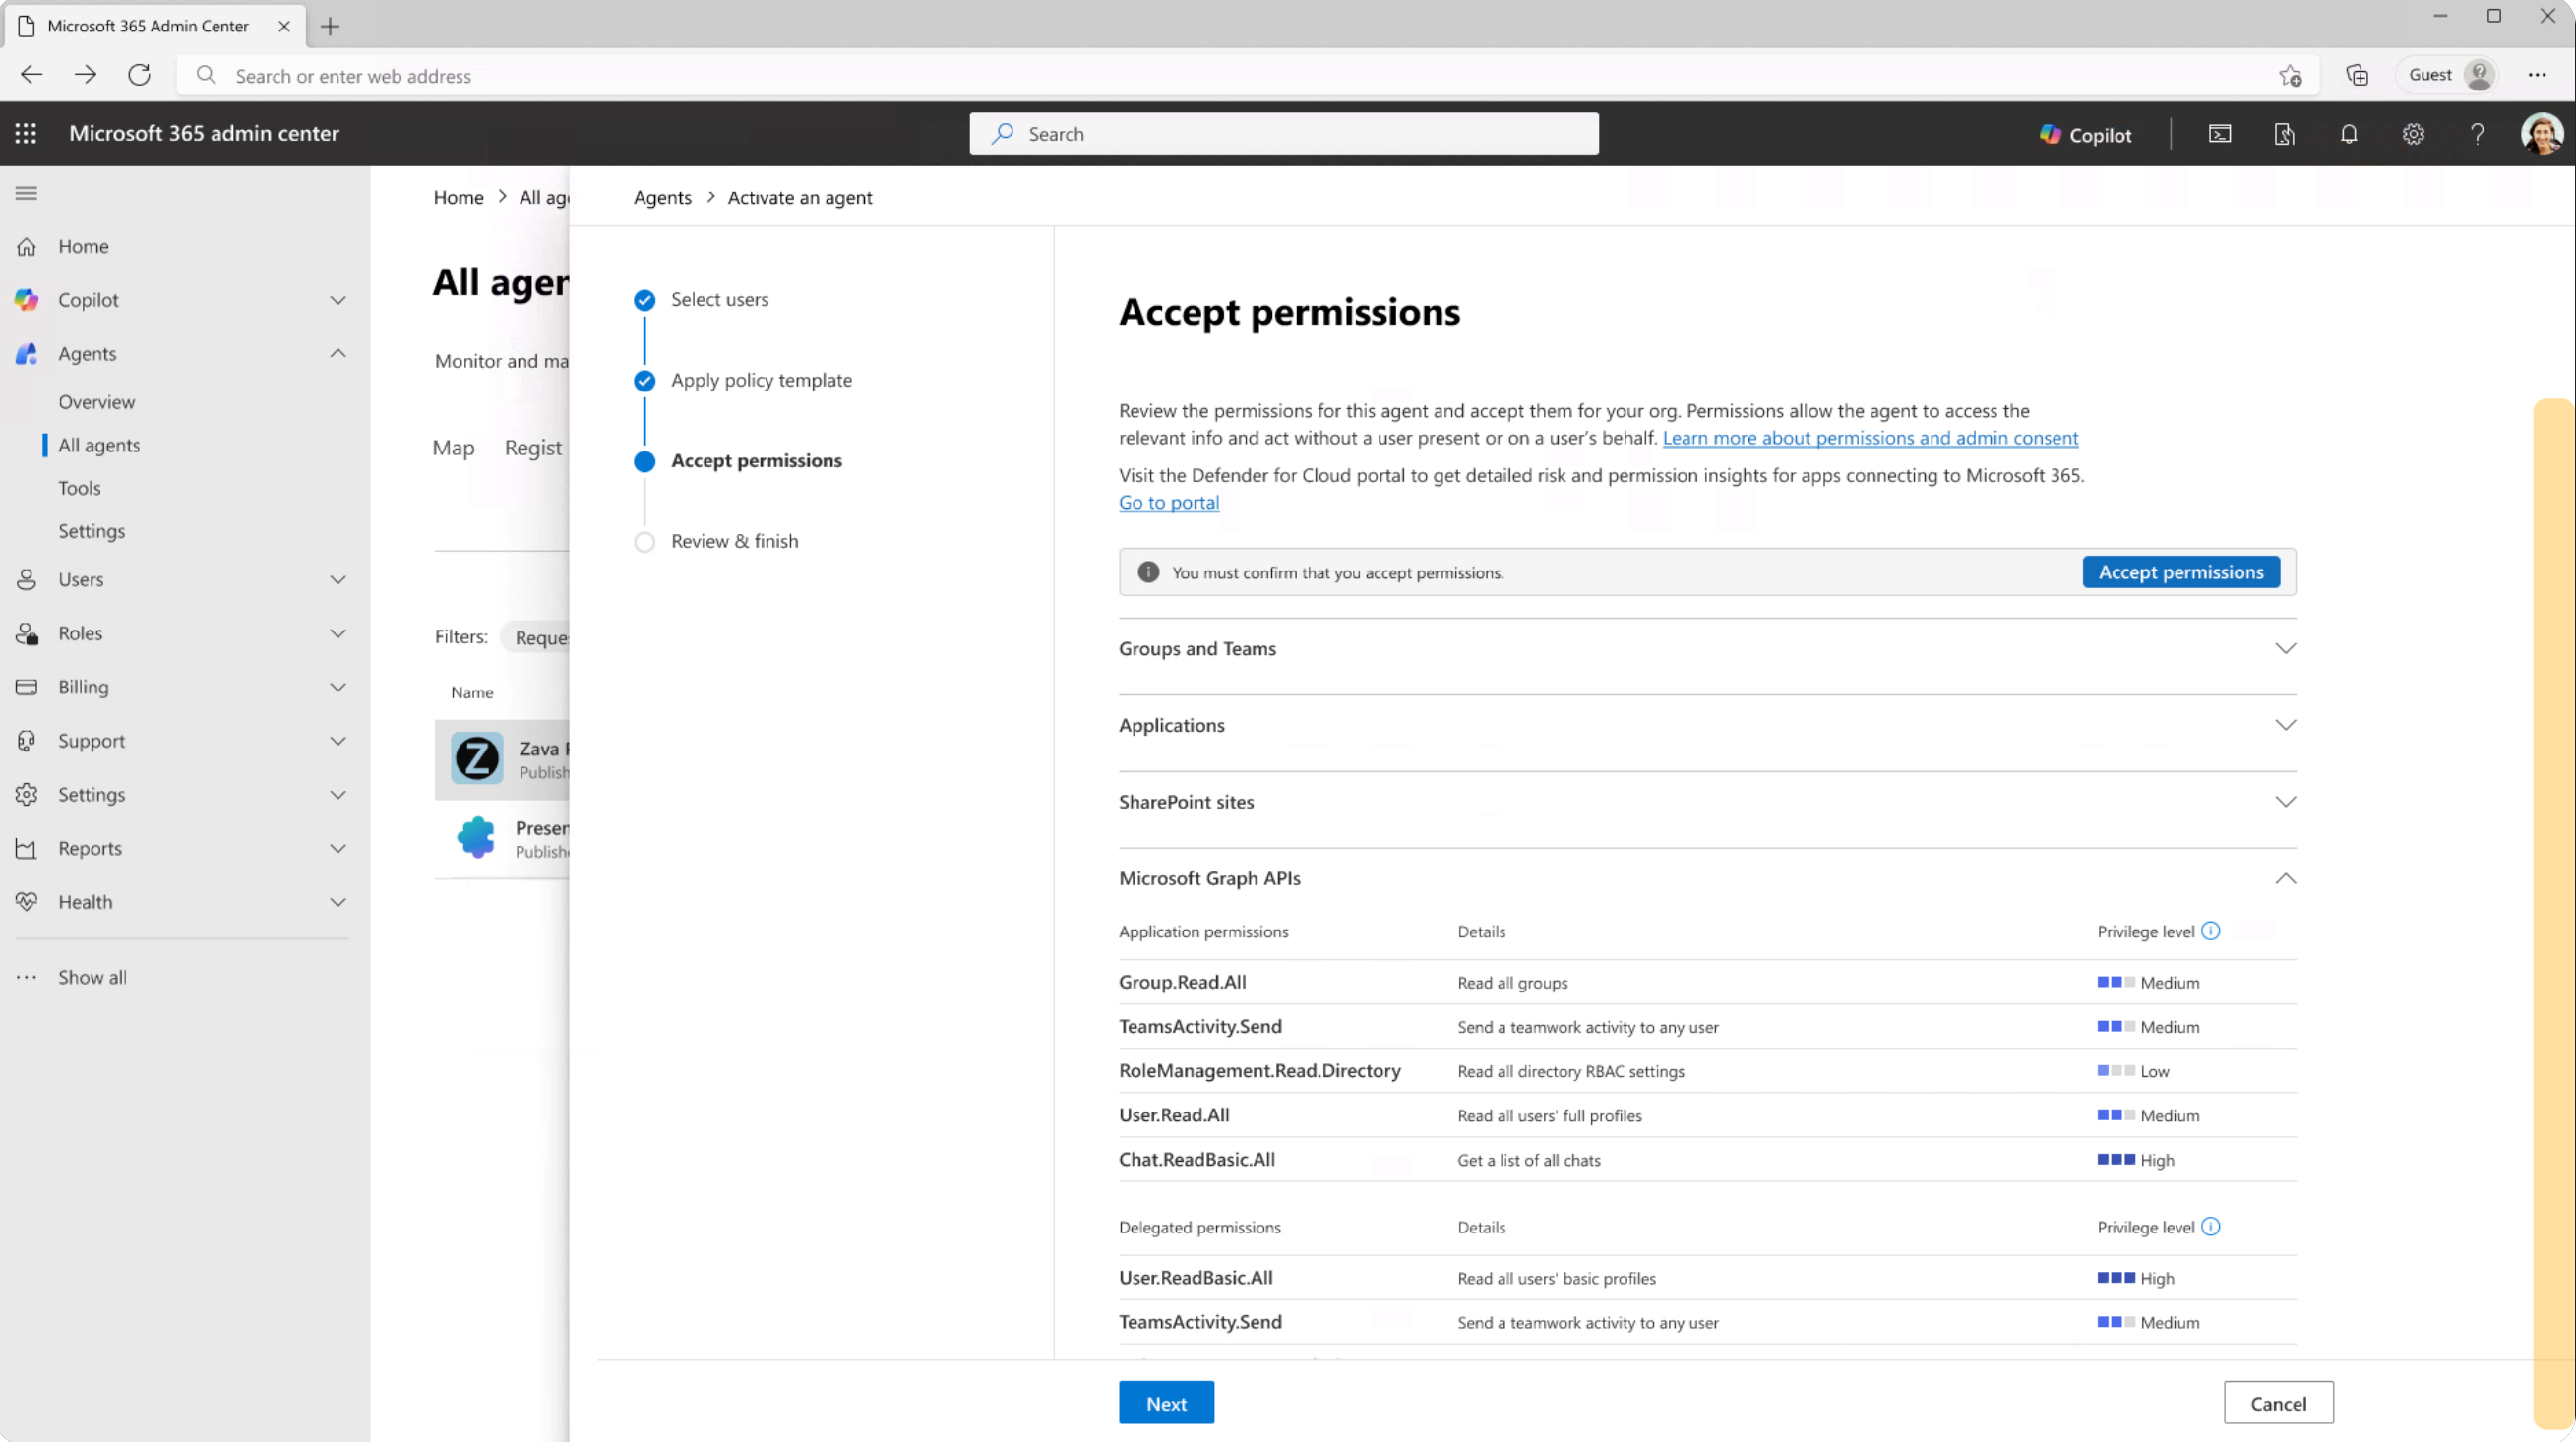Expand the Health sidebar menu chevron

(338, 902)
